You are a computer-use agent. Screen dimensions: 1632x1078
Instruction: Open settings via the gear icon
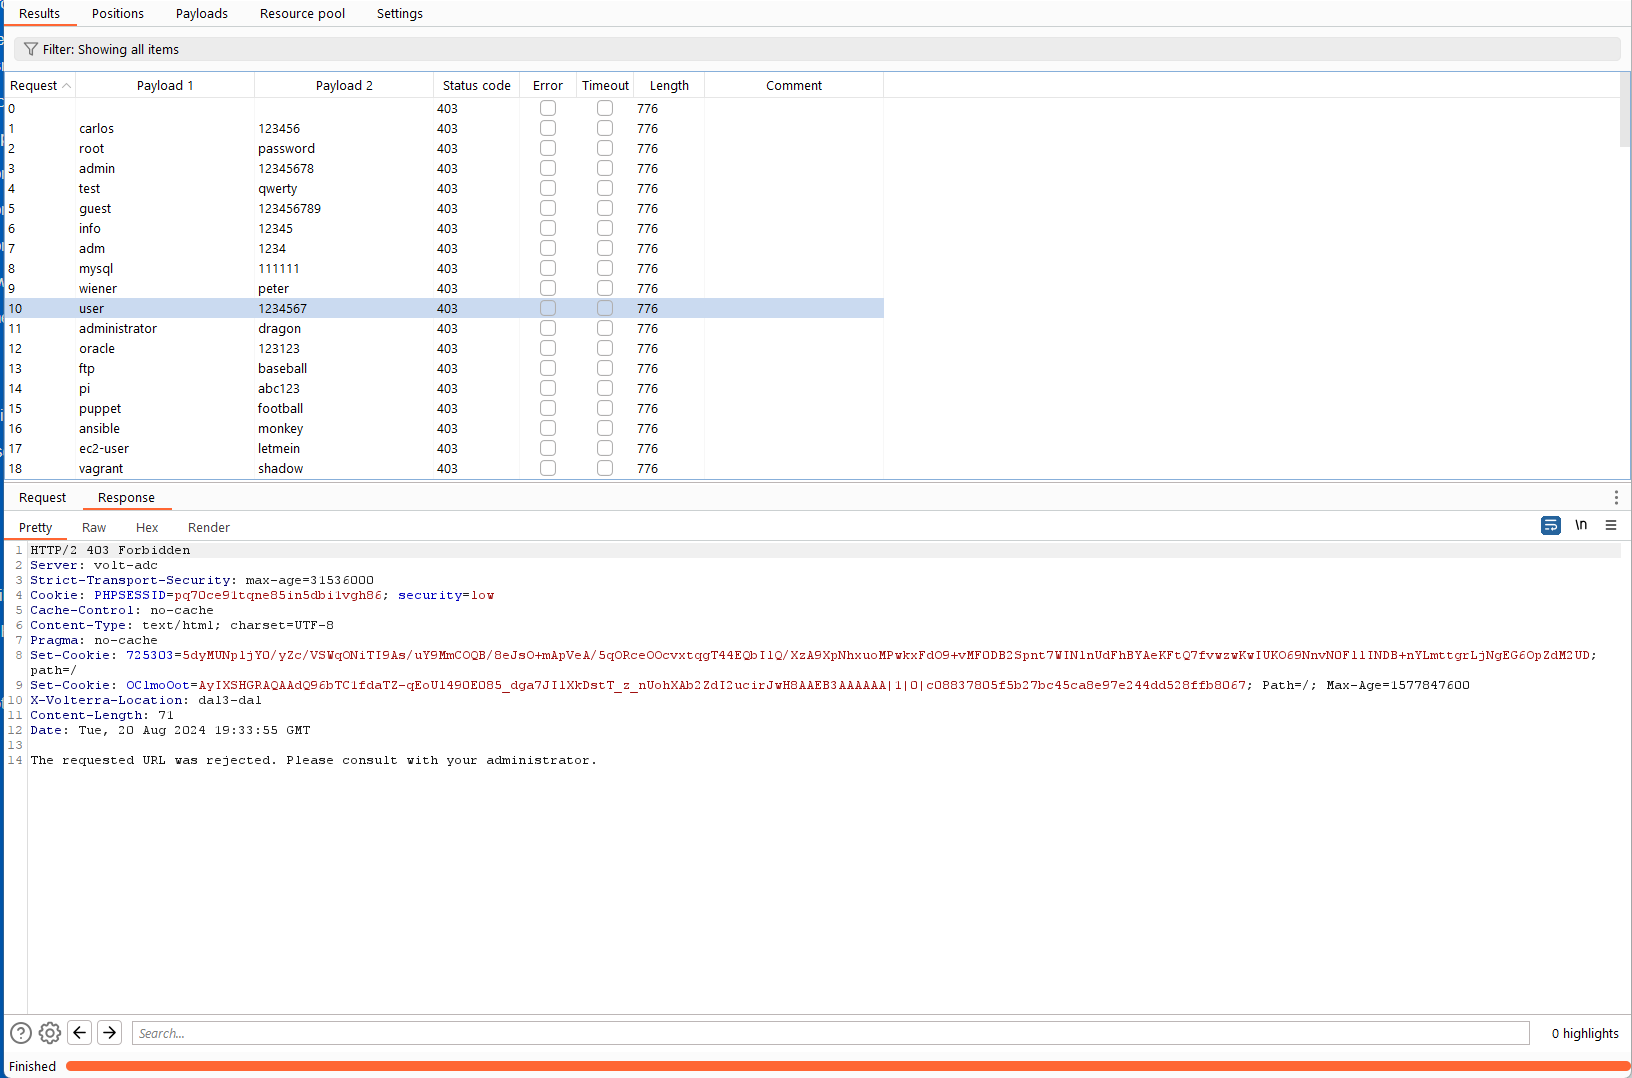(x=49, y=1032)
